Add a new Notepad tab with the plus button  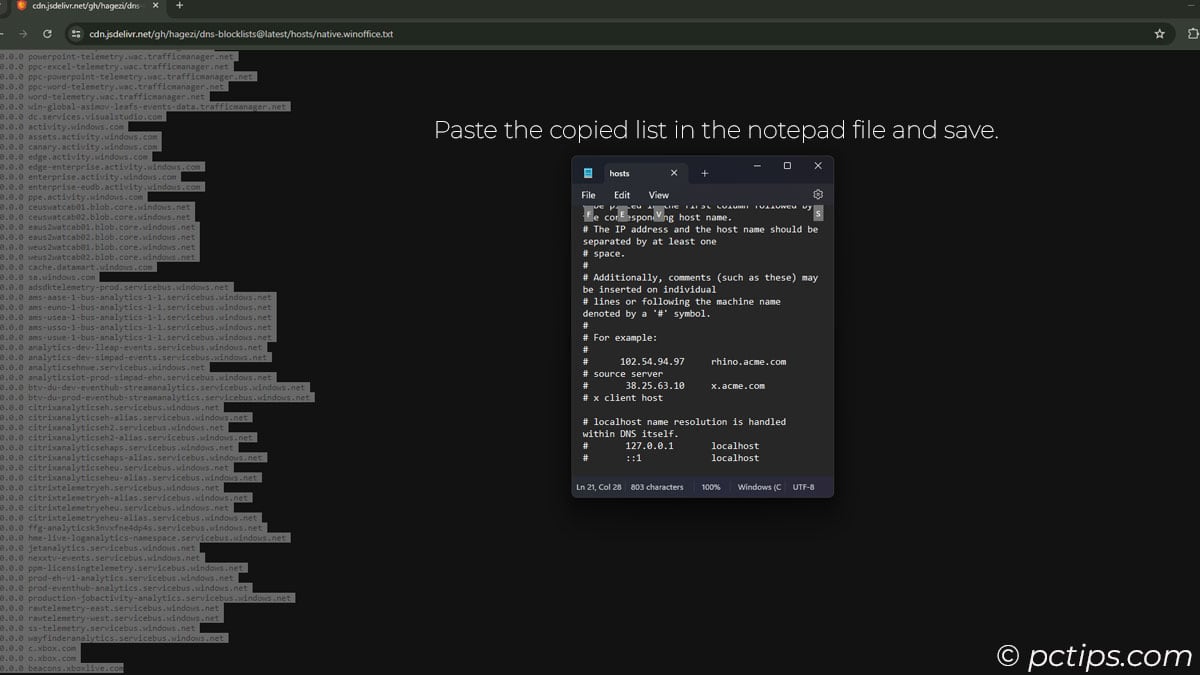(x=704, y=173)
